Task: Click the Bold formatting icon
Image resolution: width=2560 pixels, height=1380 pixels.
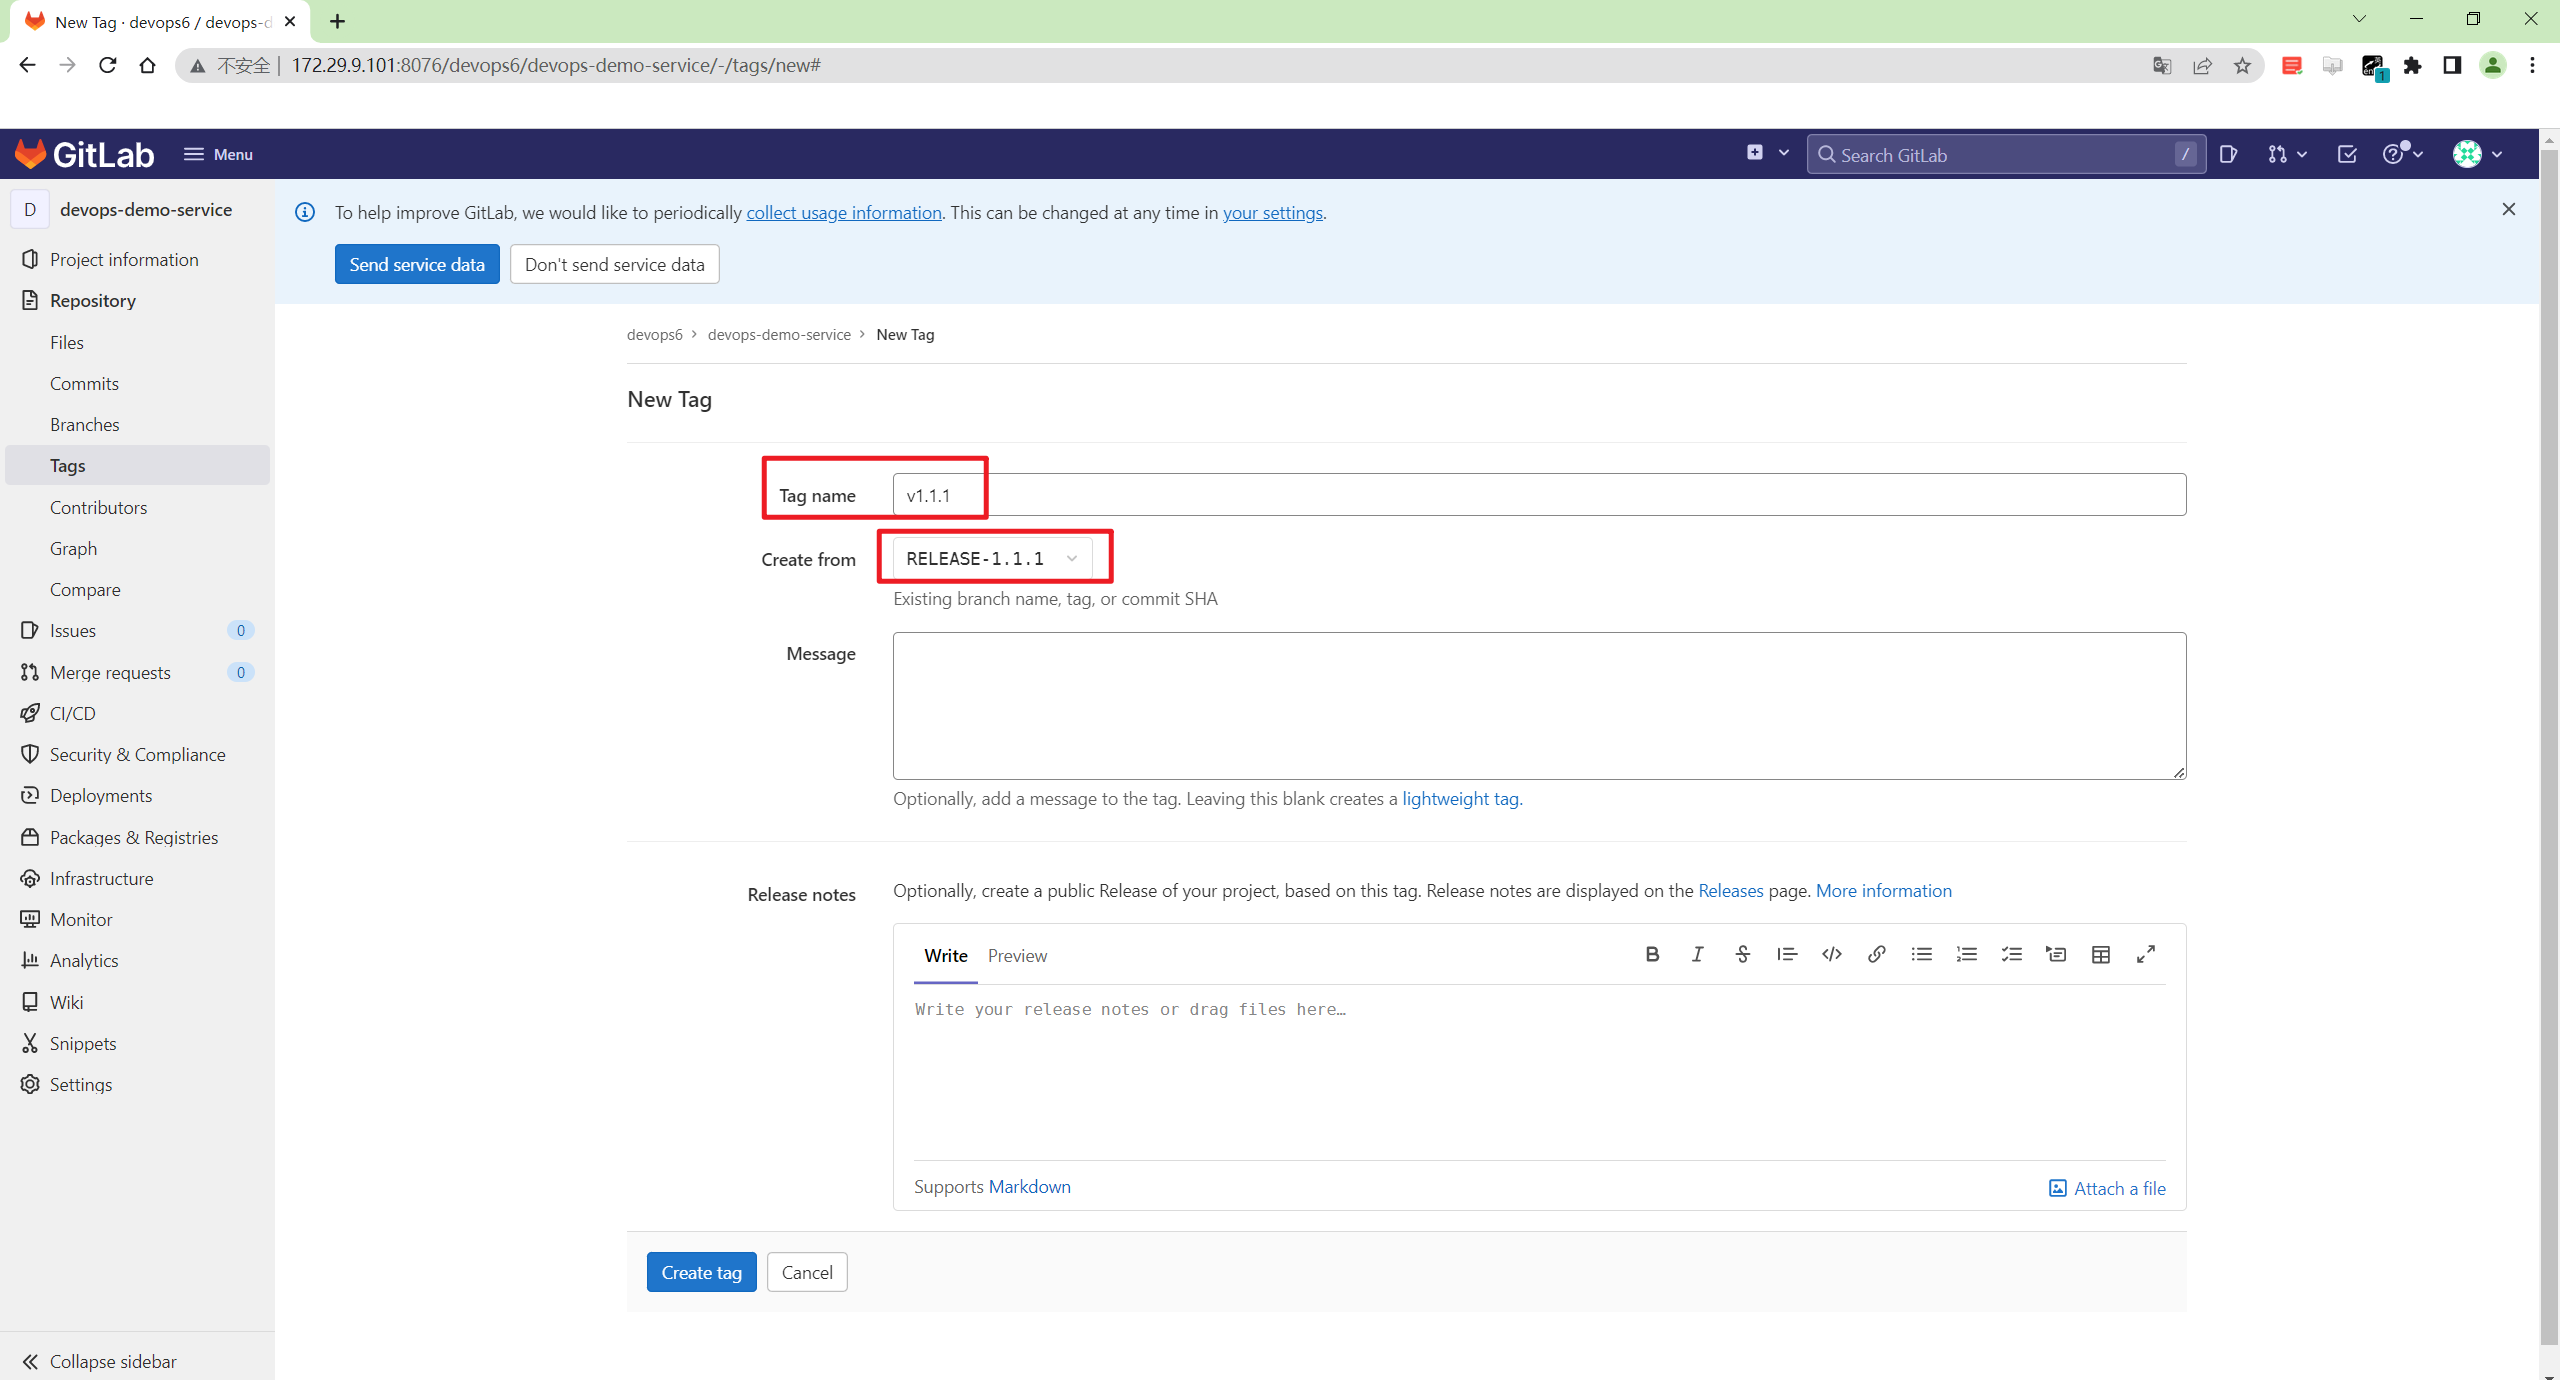Action: tap(1652, 954)
